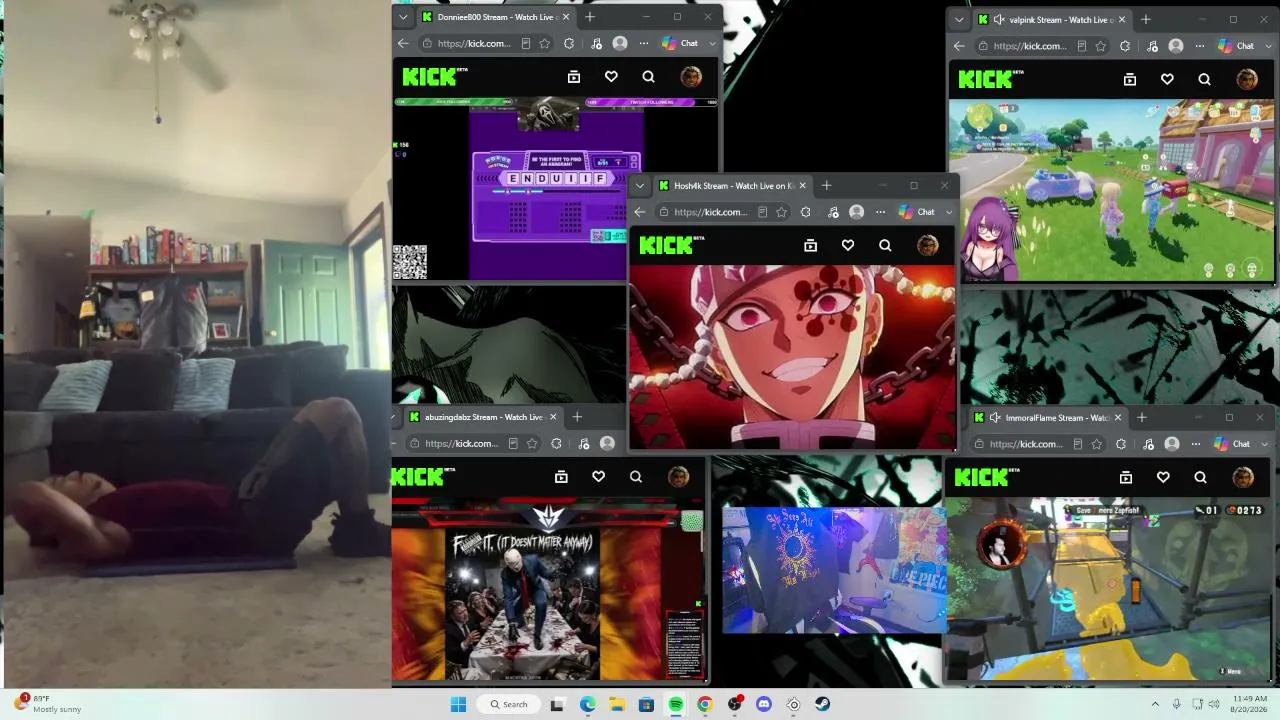
Task: Open Kick search in abuzingdabz window
Action: click(636, 477)
